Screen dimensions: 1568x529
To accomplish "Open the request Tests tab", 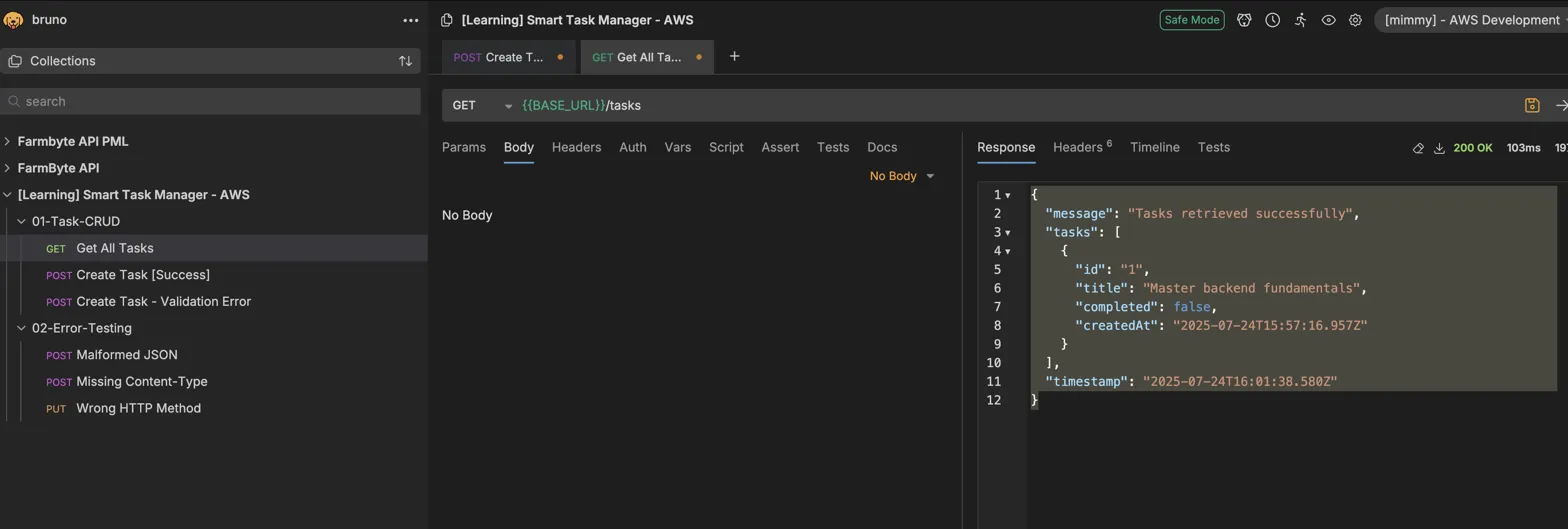I will point(833,147).
